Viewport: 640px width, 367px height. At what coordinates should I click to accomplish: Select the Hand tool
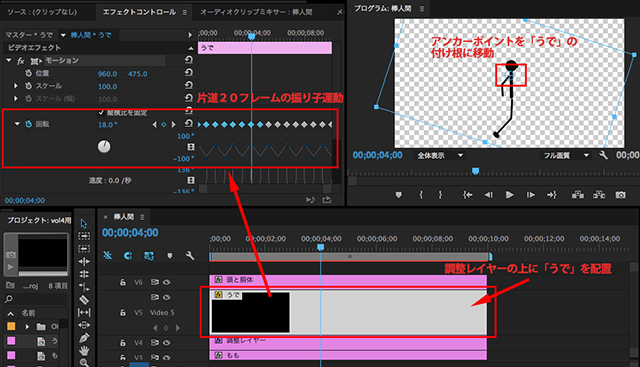84,350
